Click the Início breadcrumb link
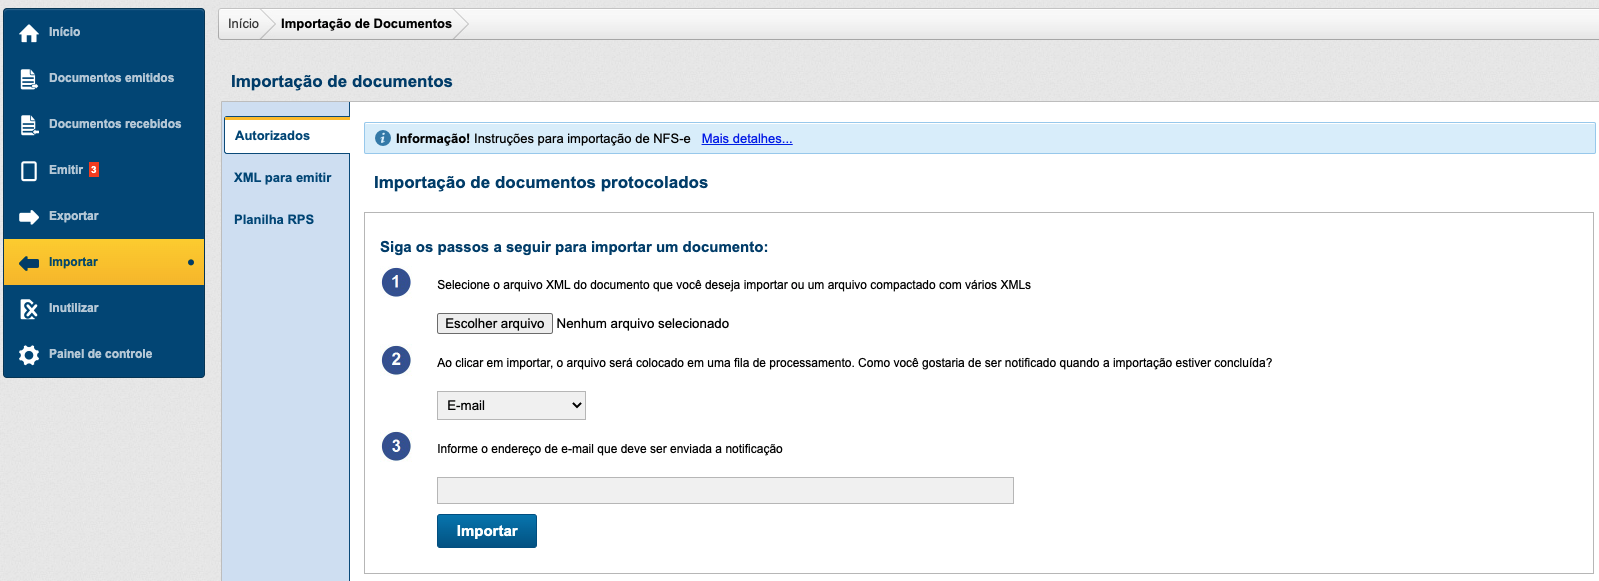The height and width of the screenshot is (581, 1599). pos(243,24)
